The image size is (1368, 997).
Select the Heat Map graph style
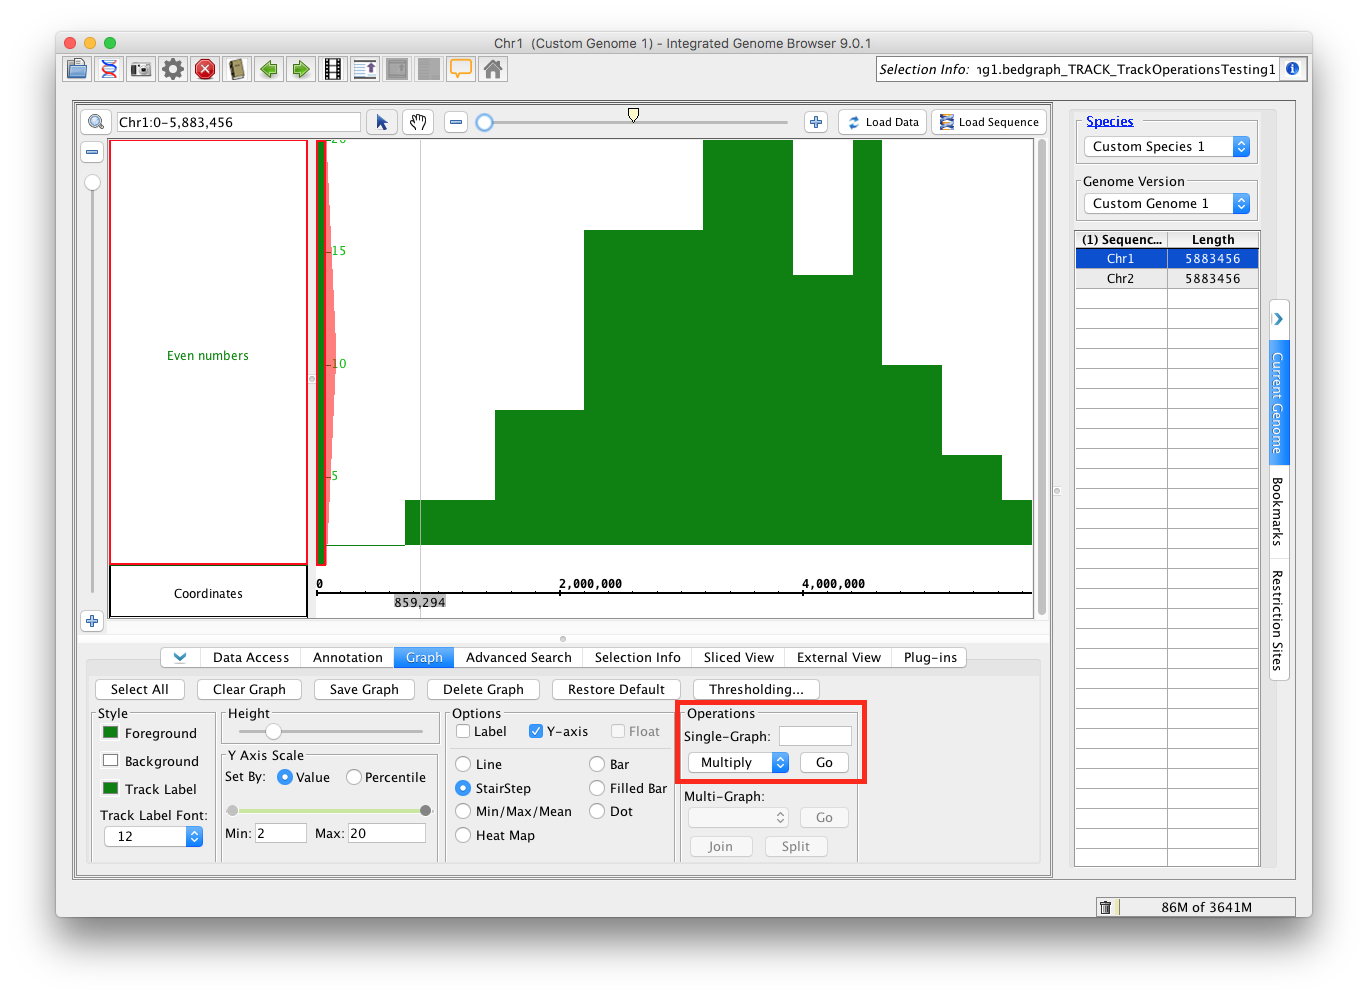tap(463, 835)
